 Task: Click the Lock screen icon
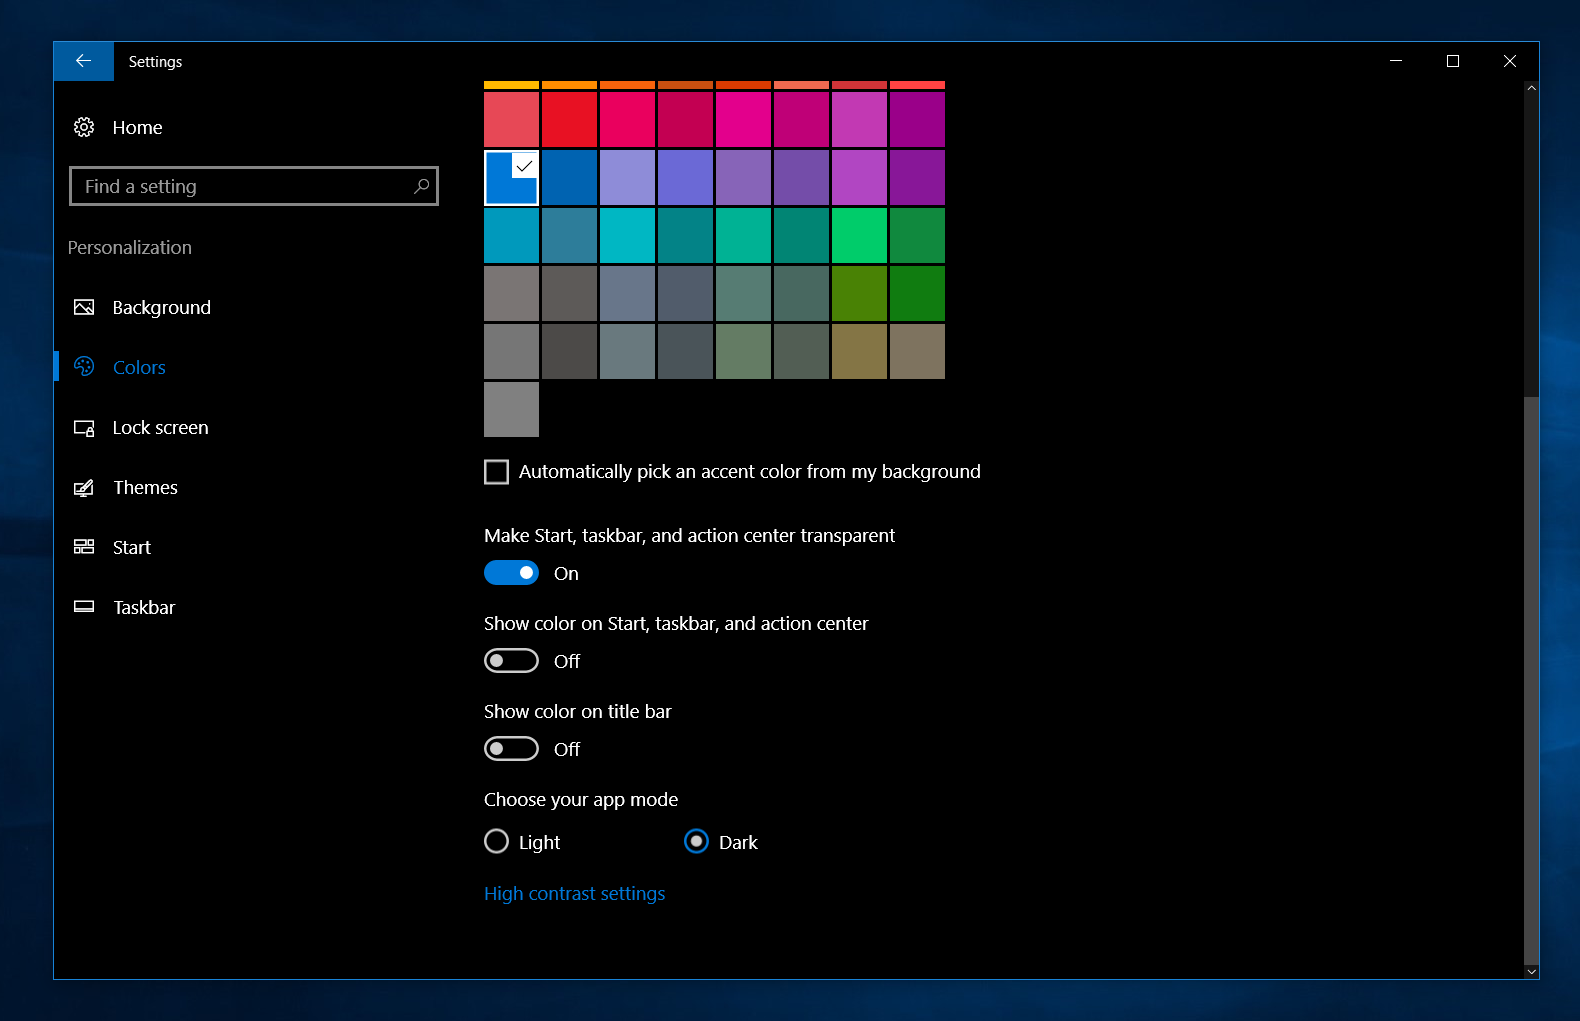pyautogui.click(x=84, y=428)
